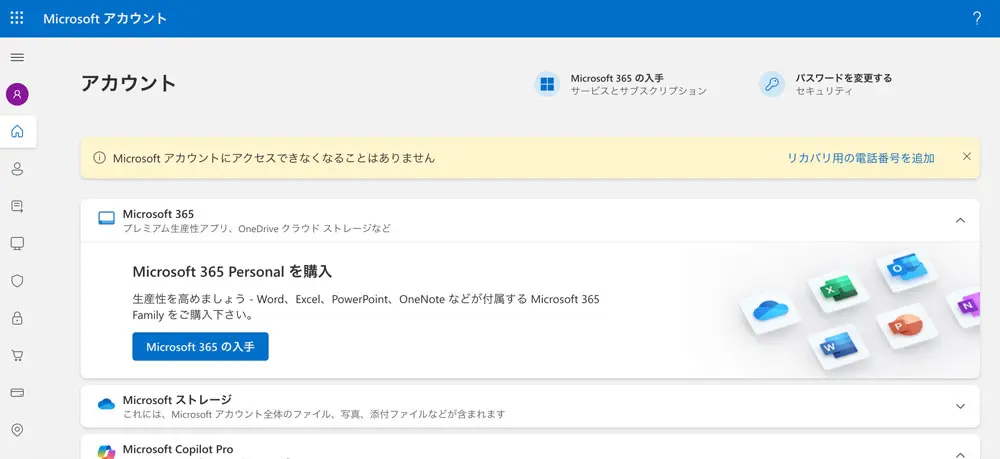Click the blue Microsoft 365 の入手 button

coord(200,347)
